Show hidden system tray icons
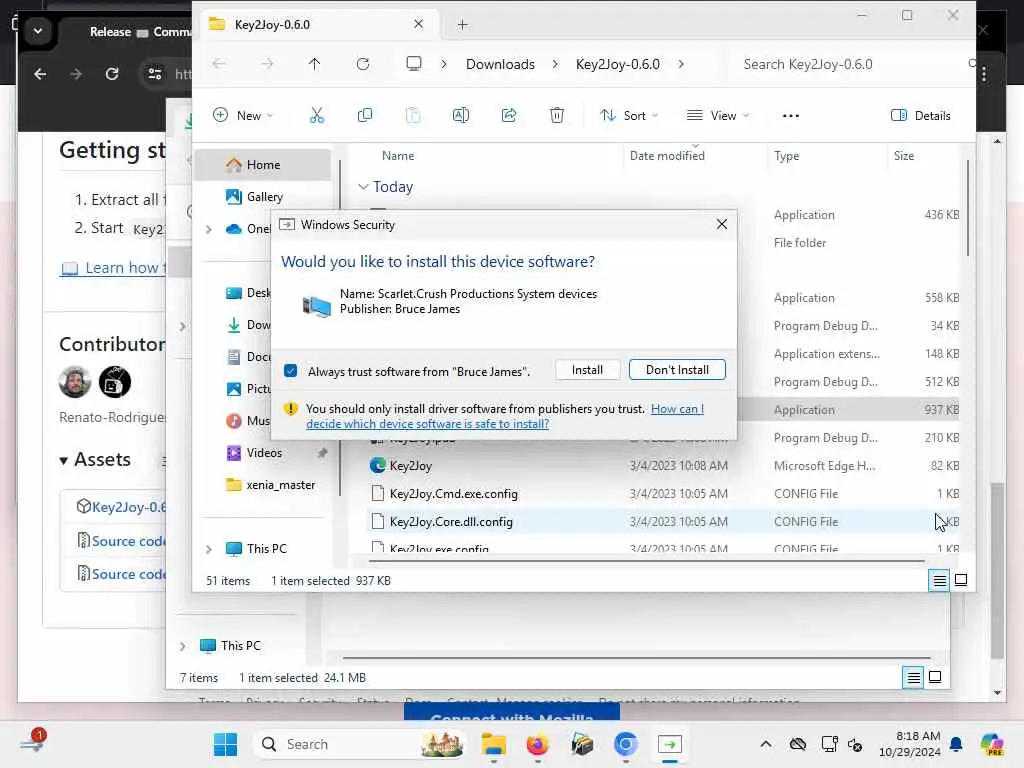Screen dimensions: 1024x768 tap(765, 744)
